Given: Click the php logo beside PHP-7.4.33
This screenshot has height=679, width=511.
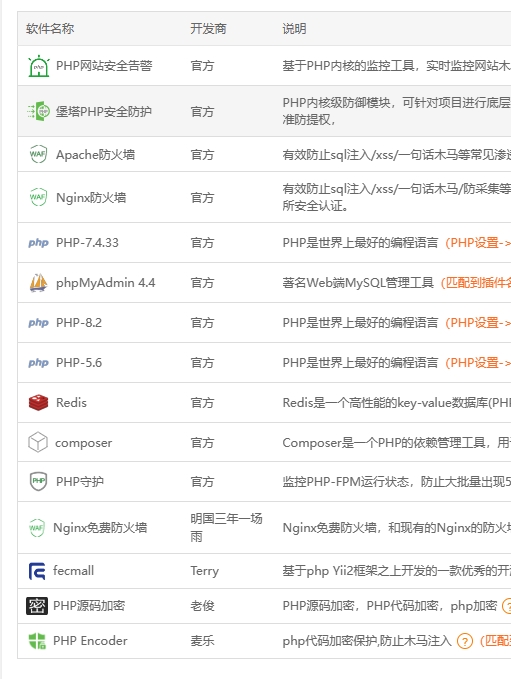Looking at the screenshot, I should point(39,242).
